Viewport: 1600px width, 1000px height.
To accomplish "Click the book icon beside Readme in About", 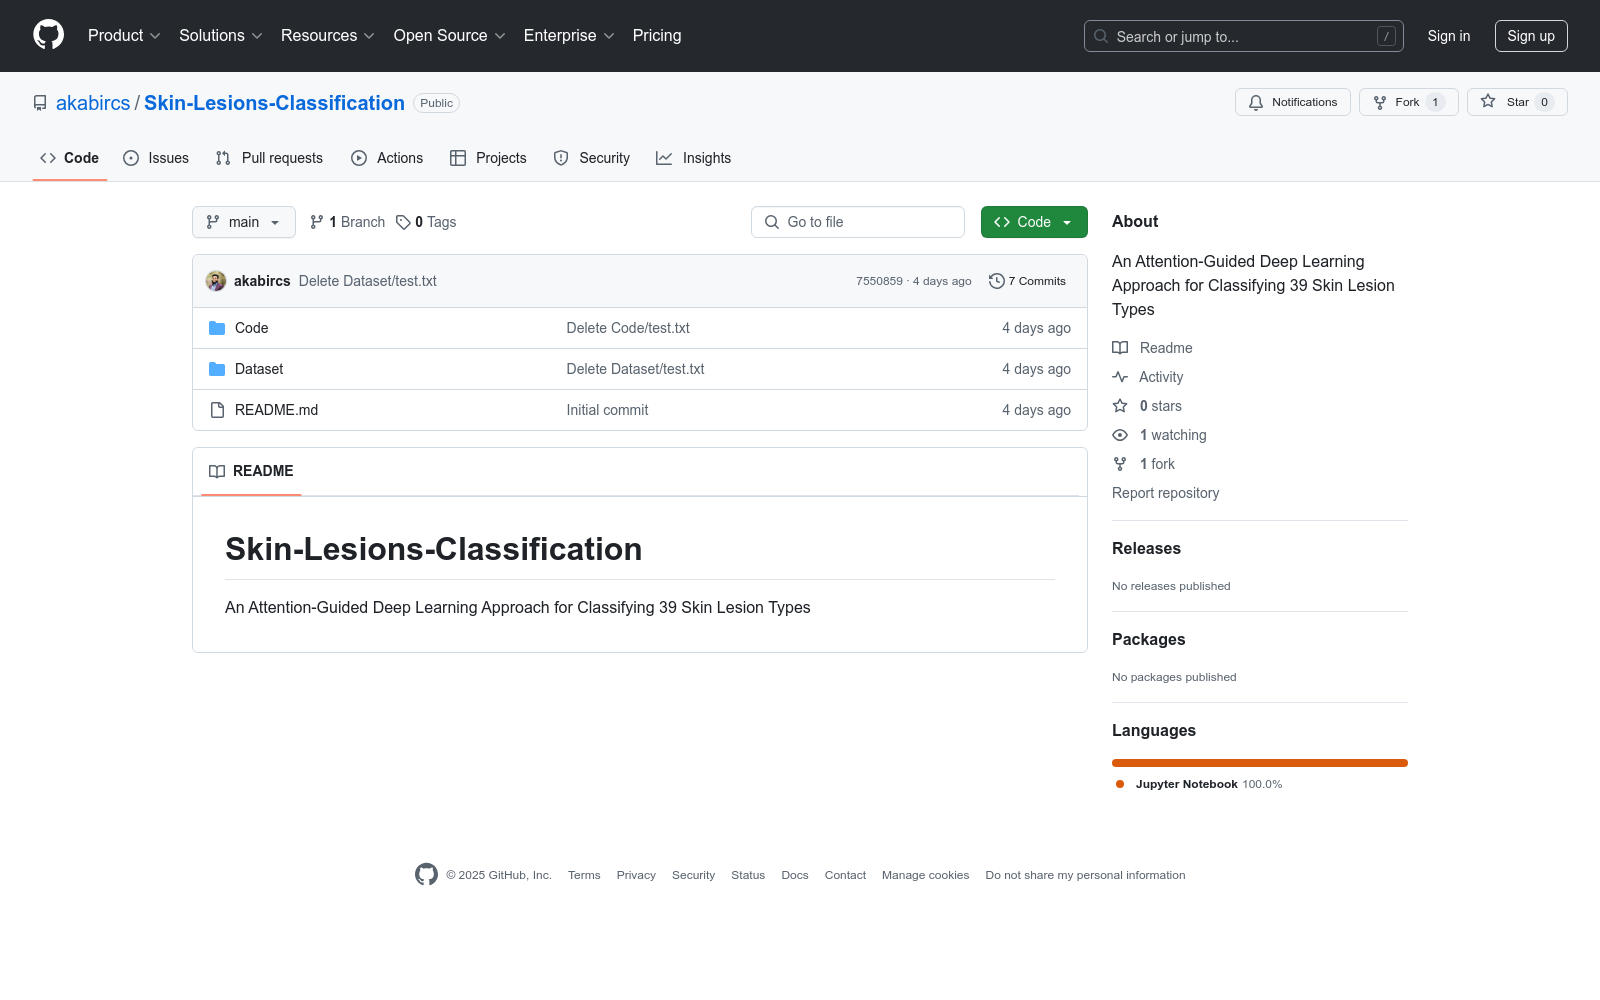I will pyautogui.click(x=1120, y=348).
